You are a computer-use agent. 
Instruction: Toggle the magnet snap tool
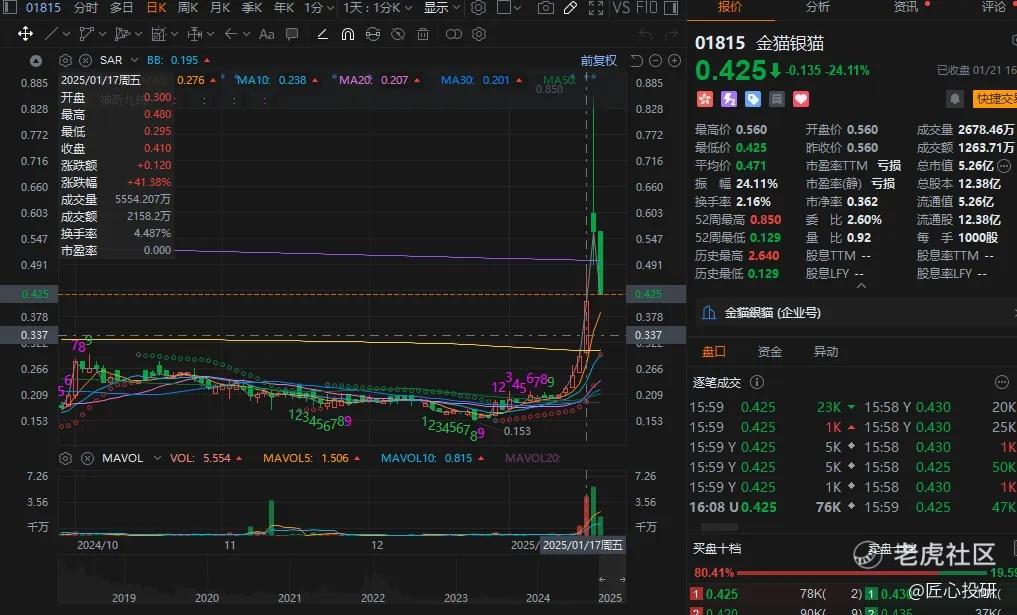click(348, 34)
